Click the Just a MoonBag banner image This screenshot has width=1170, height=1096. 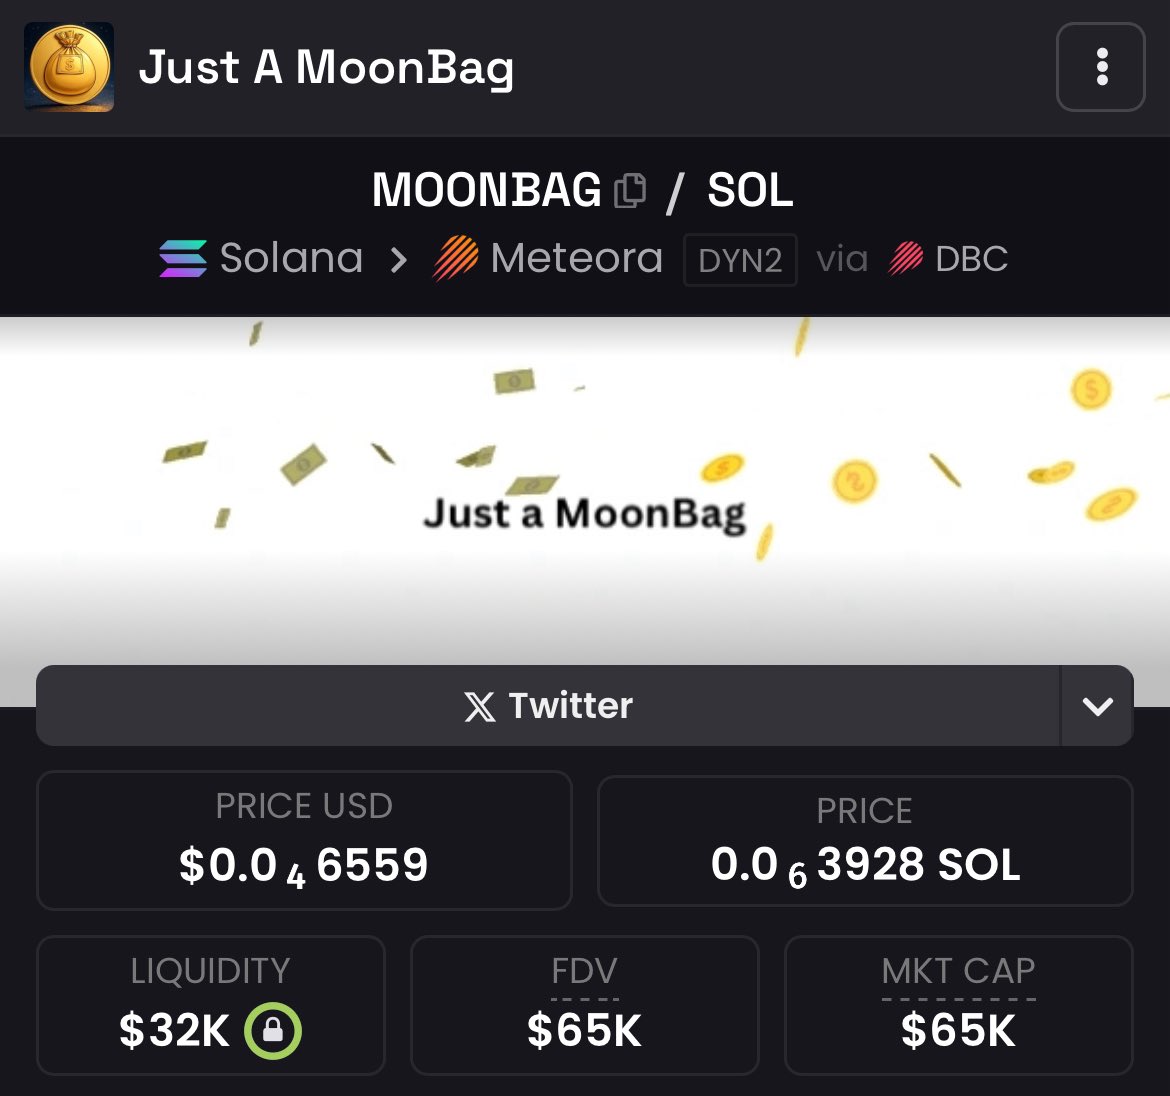click(x=585, y=492)
